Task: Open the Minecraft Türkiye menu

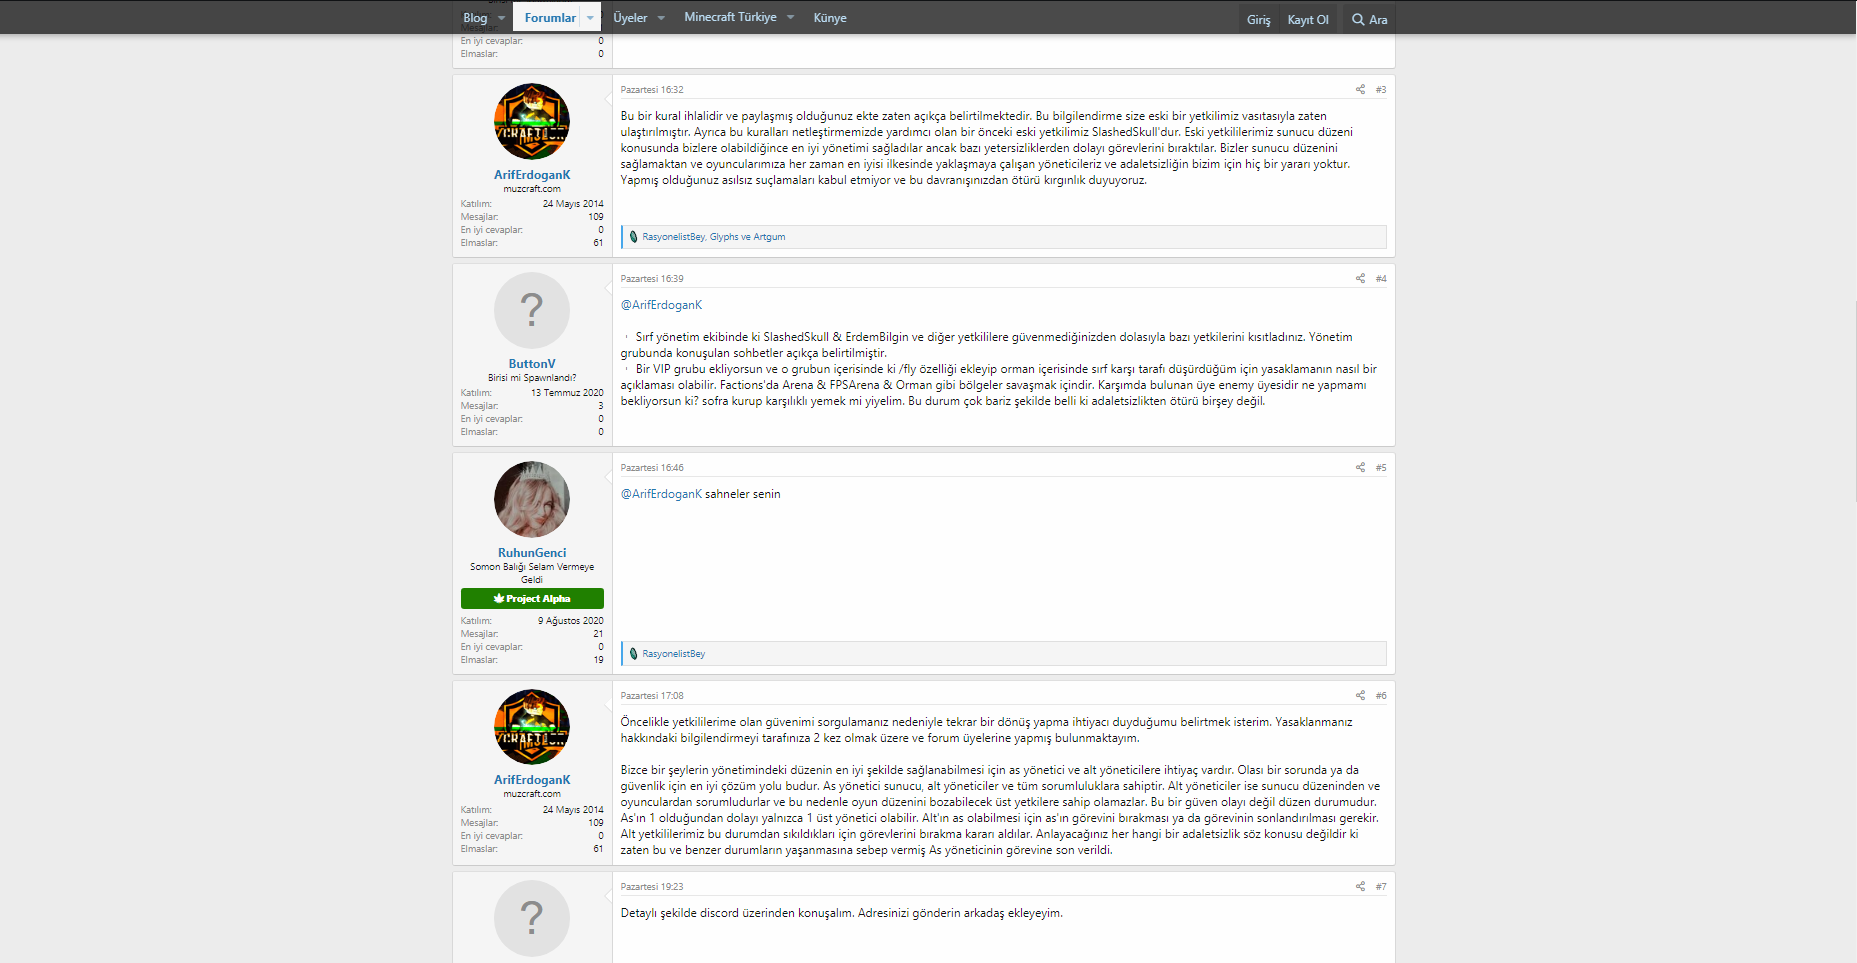Action: pos(730,17)
